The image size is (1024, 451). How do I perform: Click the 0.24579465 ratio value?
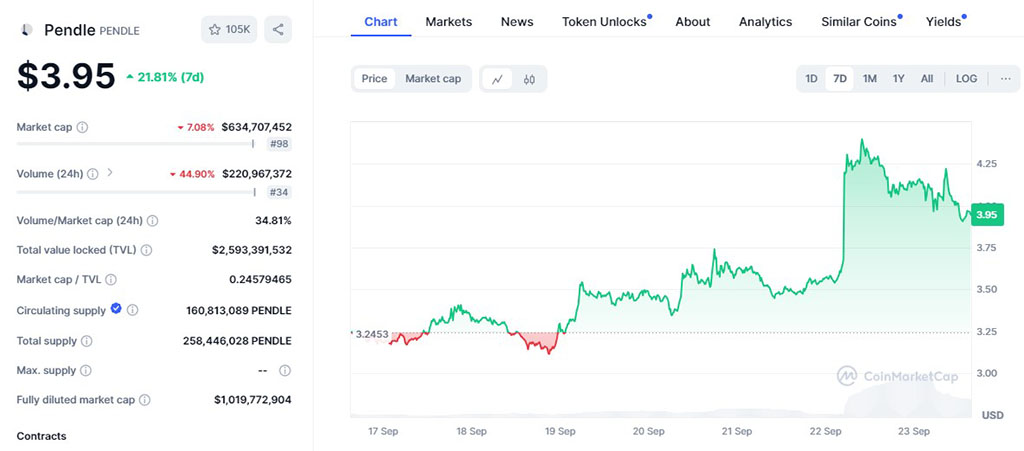[261, 279]
